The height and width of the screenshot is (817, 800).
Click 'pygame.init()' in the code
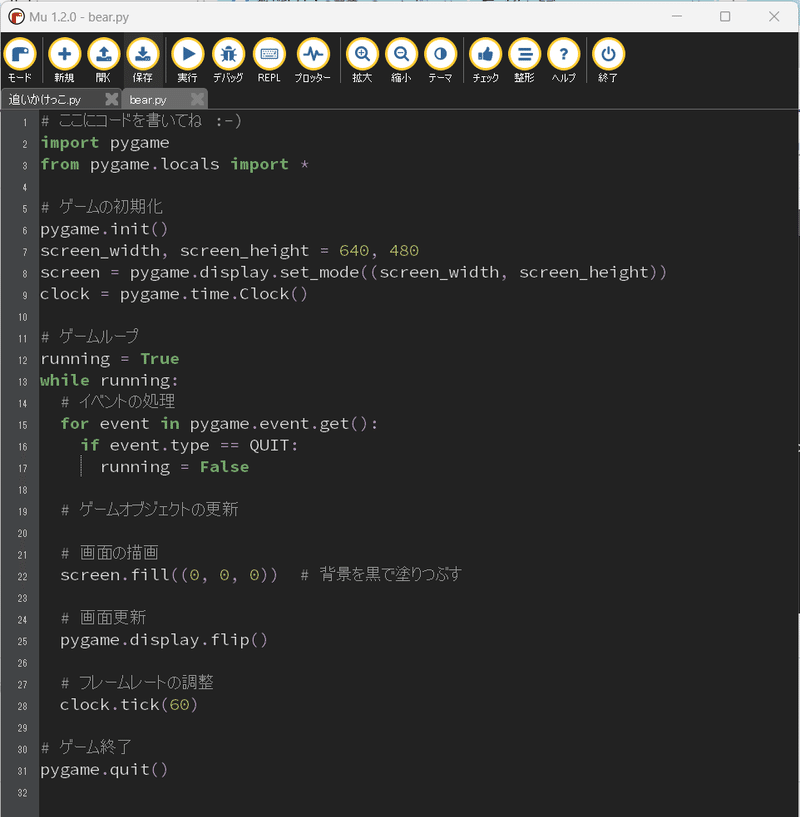click(104, 229)
